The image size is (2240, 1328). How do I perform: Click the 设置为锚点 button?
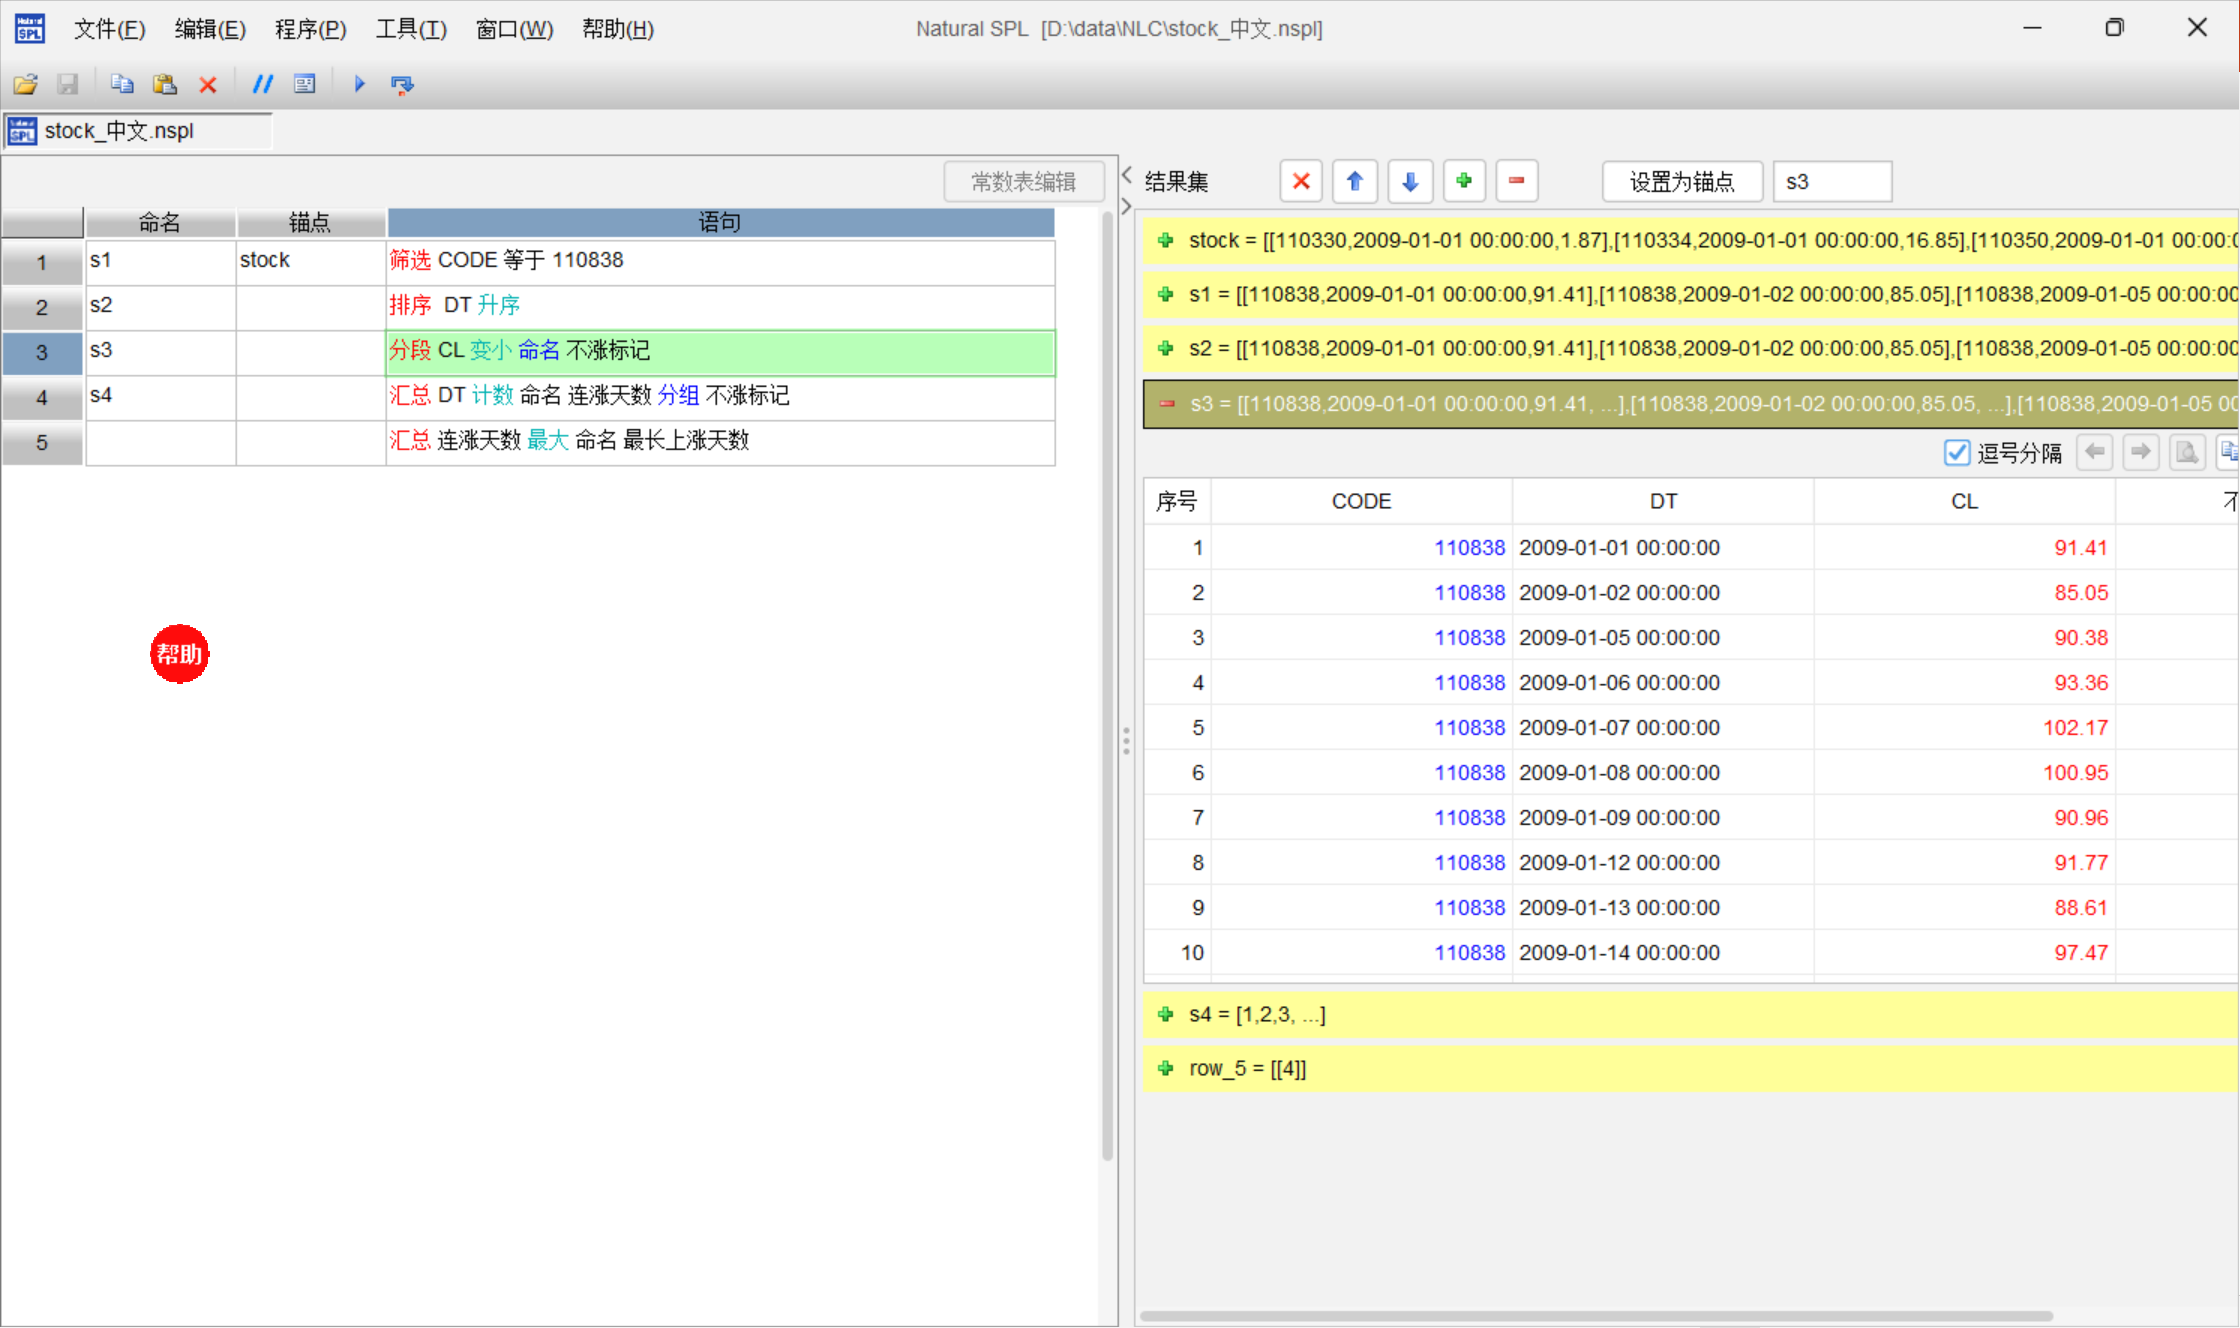(x=1682, y=181)
